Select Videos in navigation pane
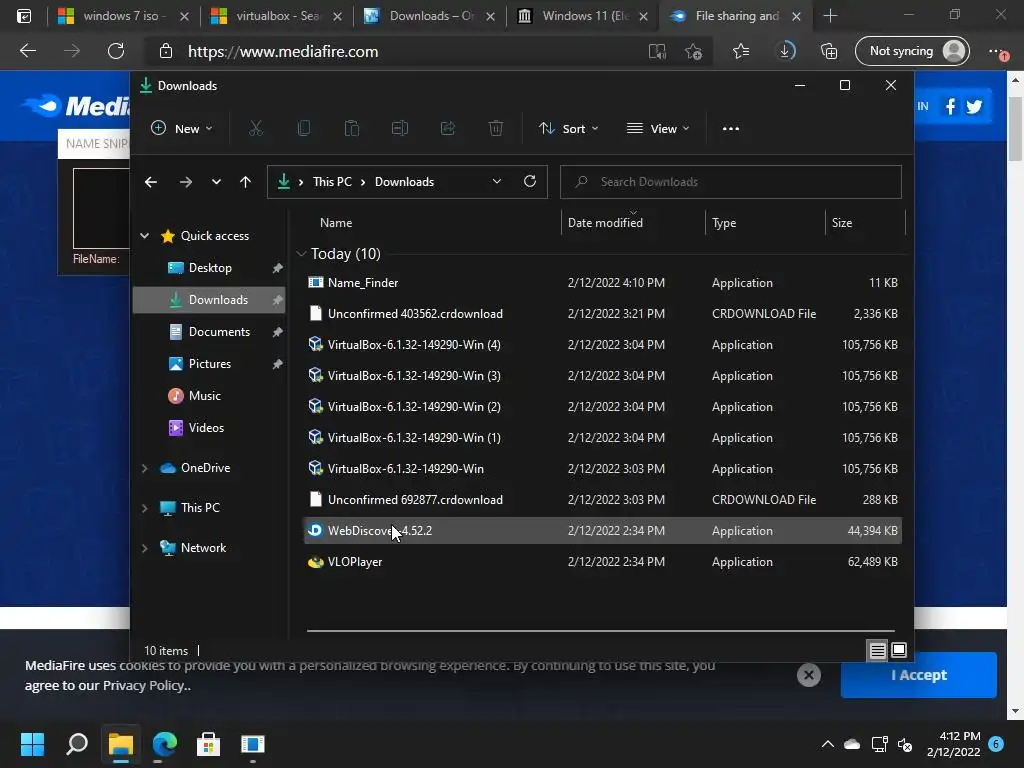1024x768 pixels. [206, 428]
